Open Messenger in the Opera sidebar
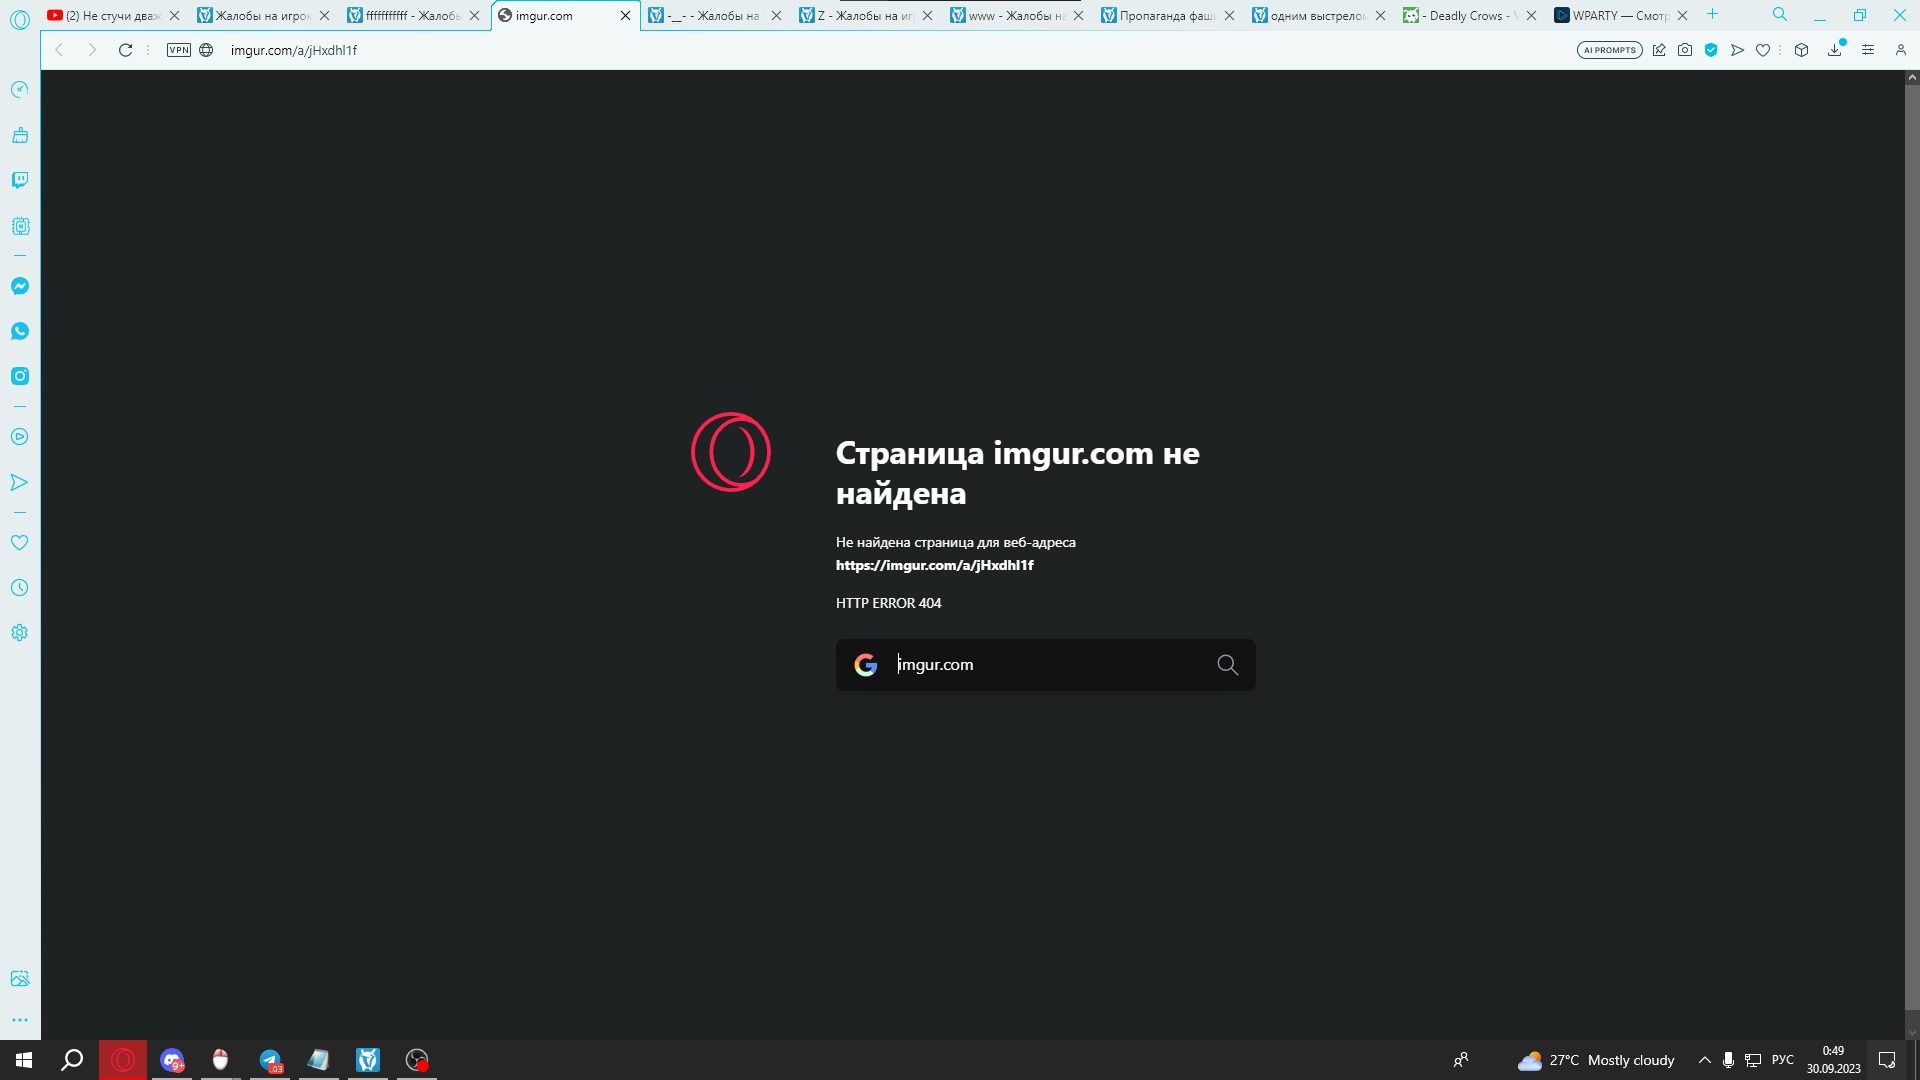1920x1080 pixels. click(x=20, y=286)
